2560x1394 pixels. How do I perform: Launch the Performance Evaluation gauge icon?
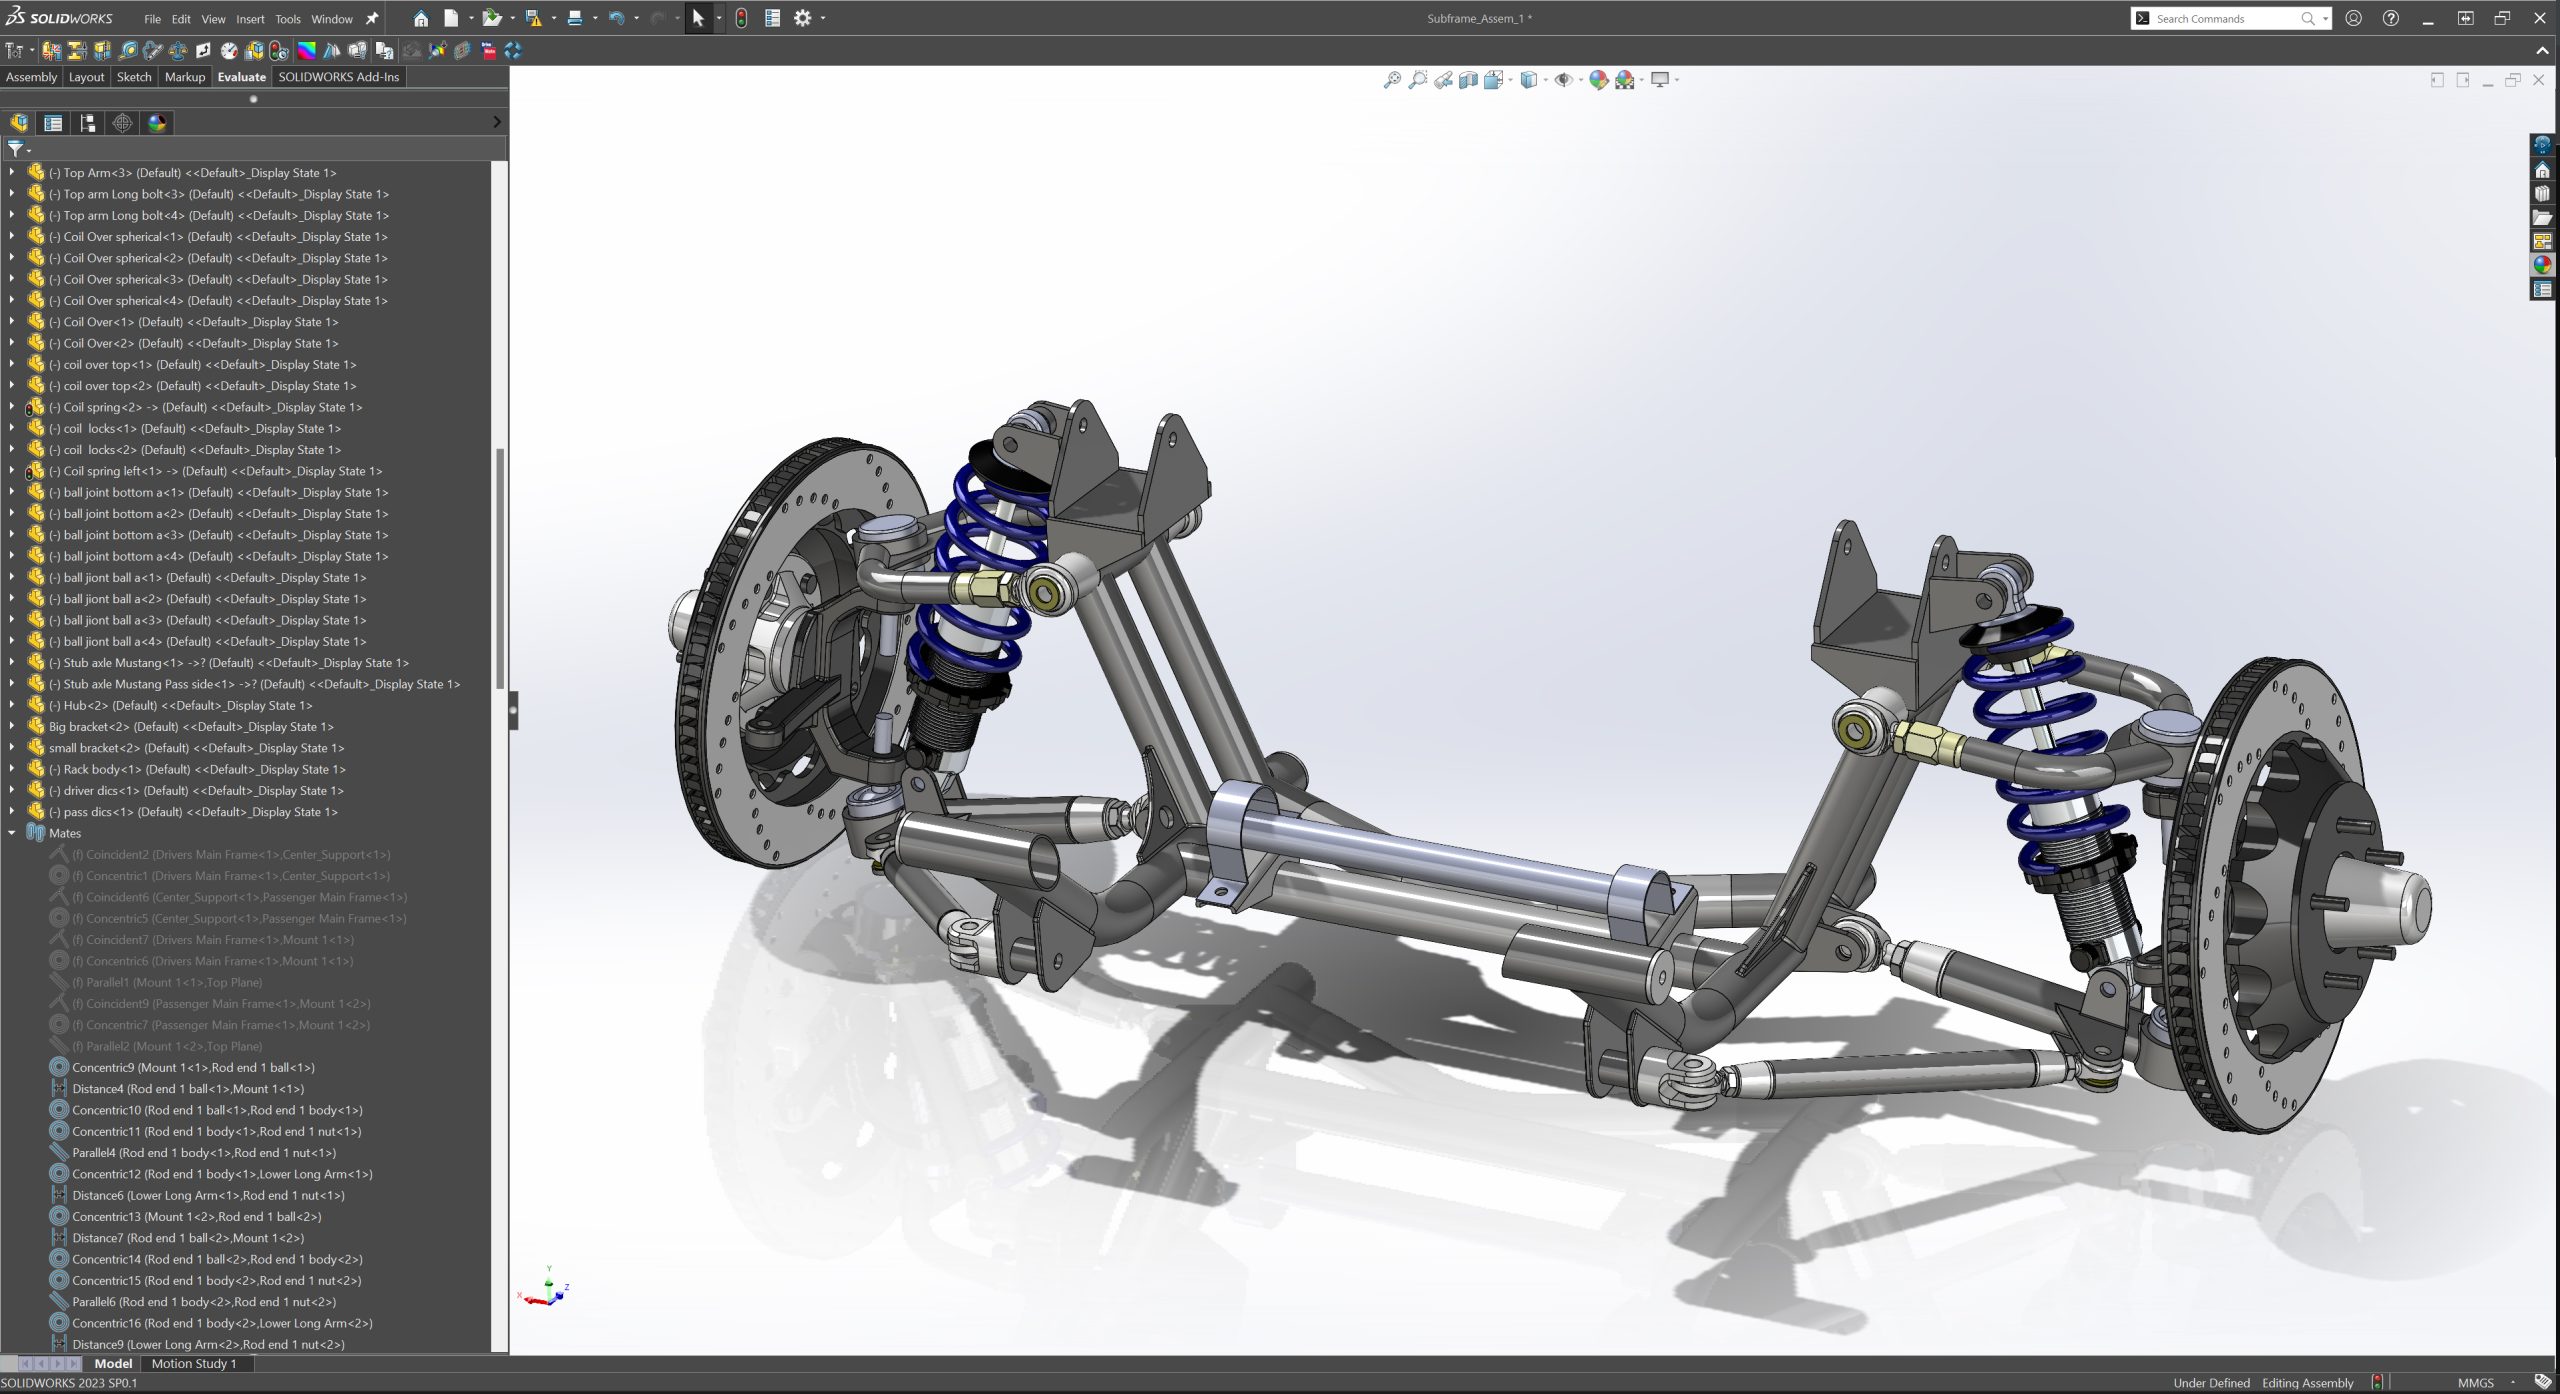pos(229,50)
